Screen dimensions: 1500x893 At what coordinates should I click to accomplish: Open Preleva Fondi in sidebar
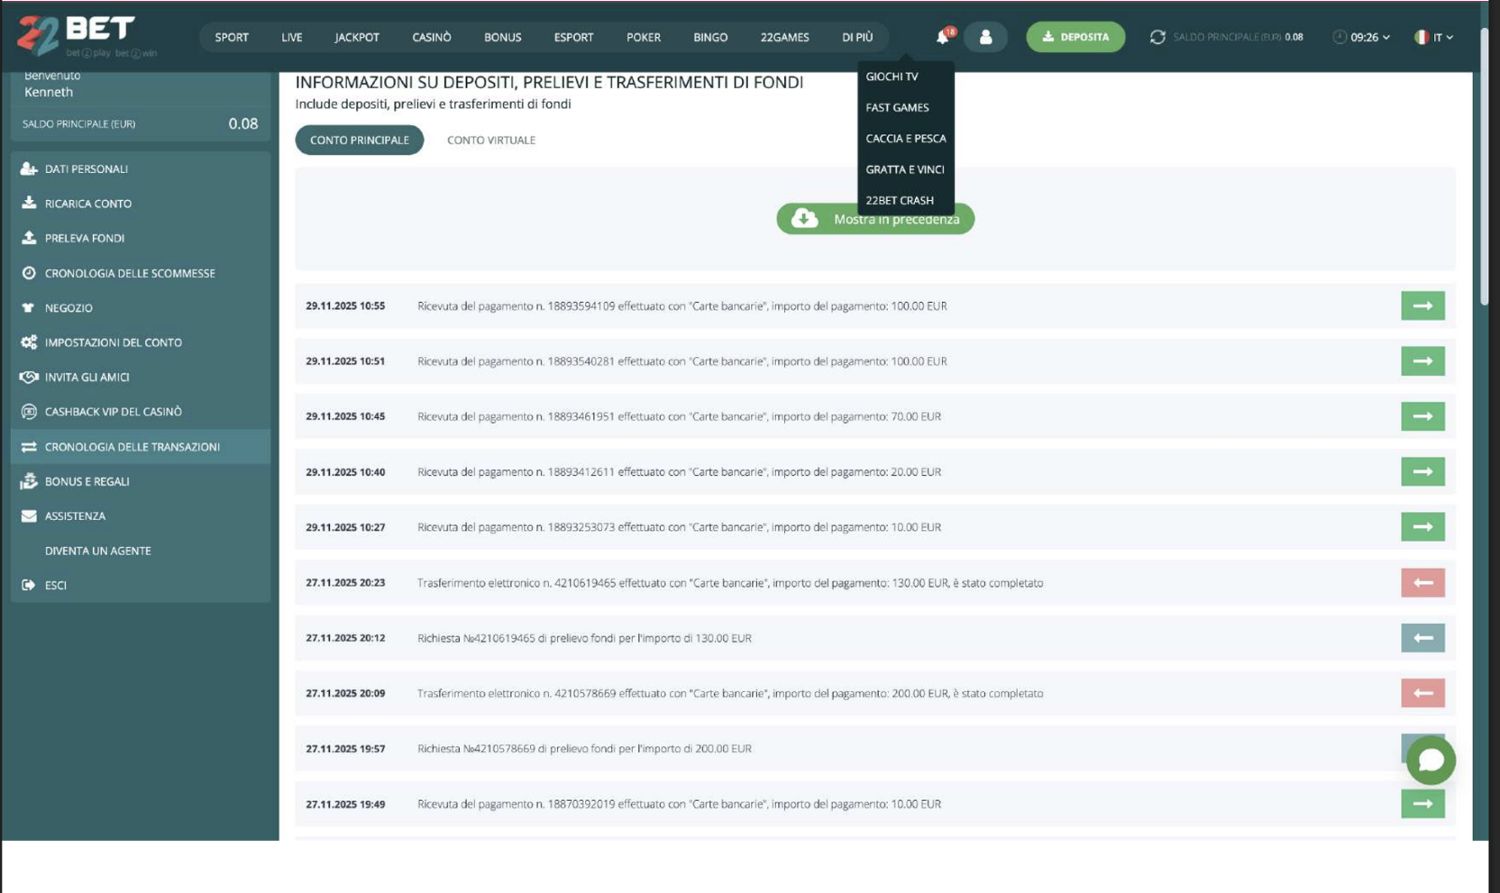coord(85,238)
